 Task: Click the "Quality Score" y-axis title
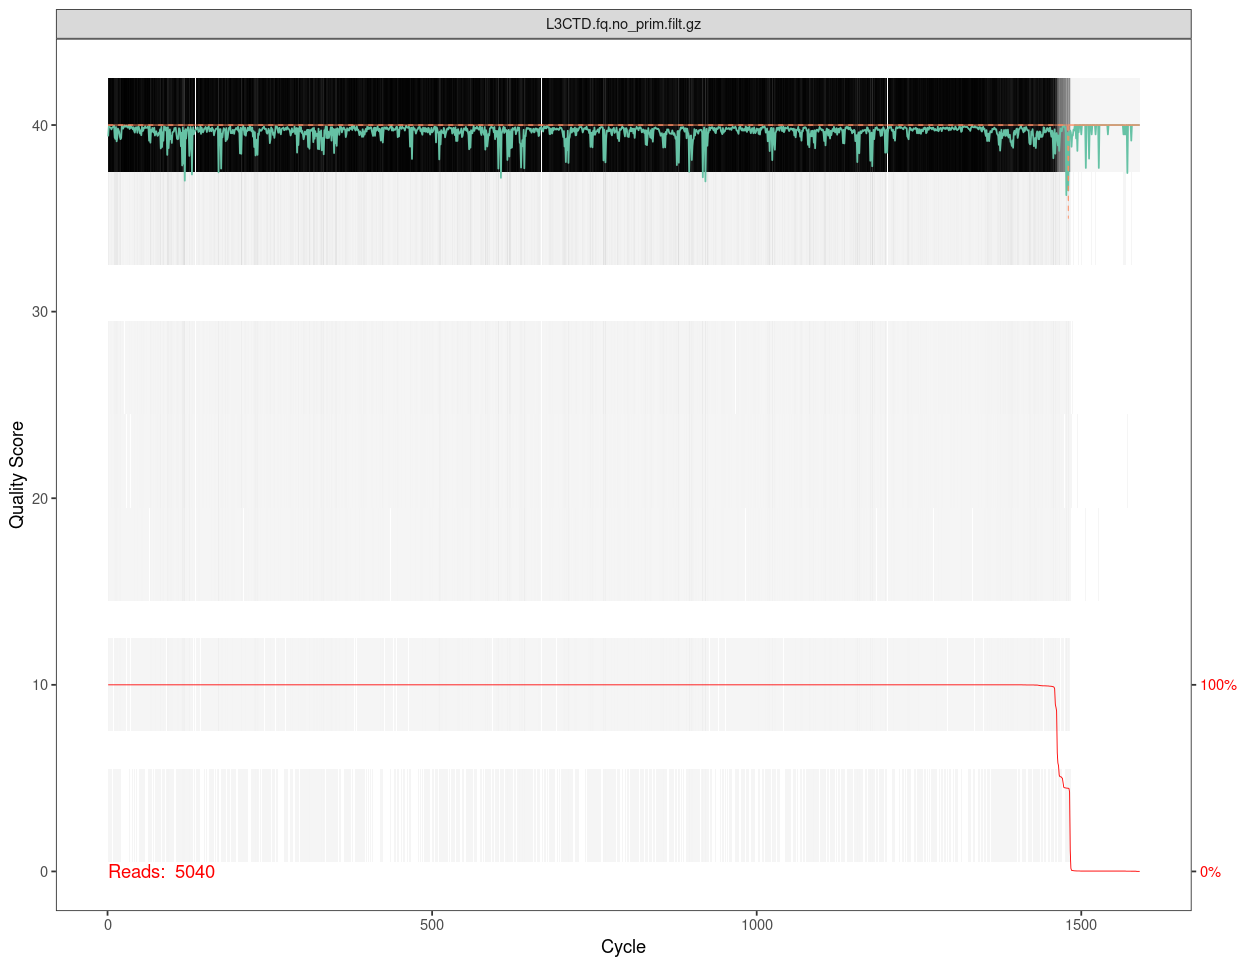pyautogui.click(x=17, y=475)
